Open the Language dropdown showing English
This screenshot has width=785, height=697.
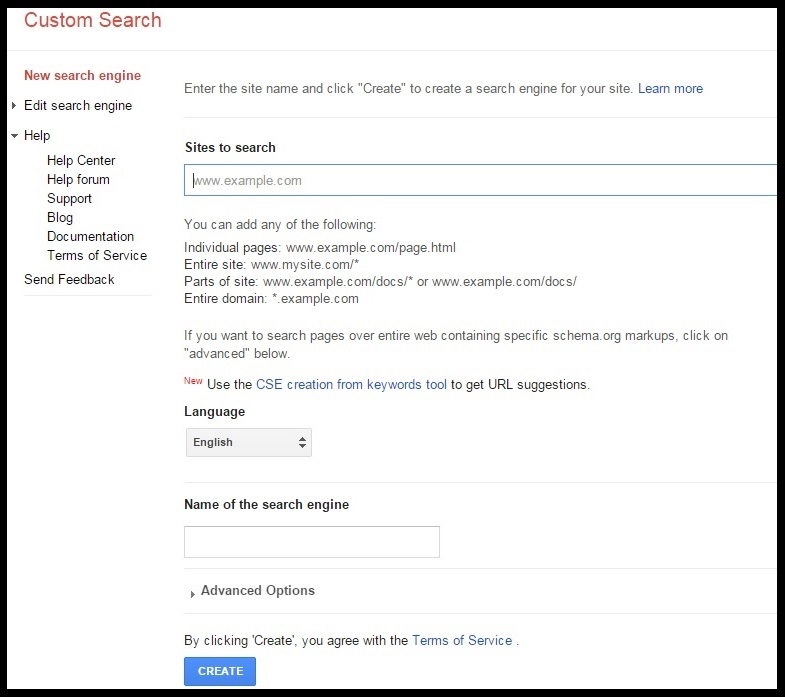click(249, 442)
